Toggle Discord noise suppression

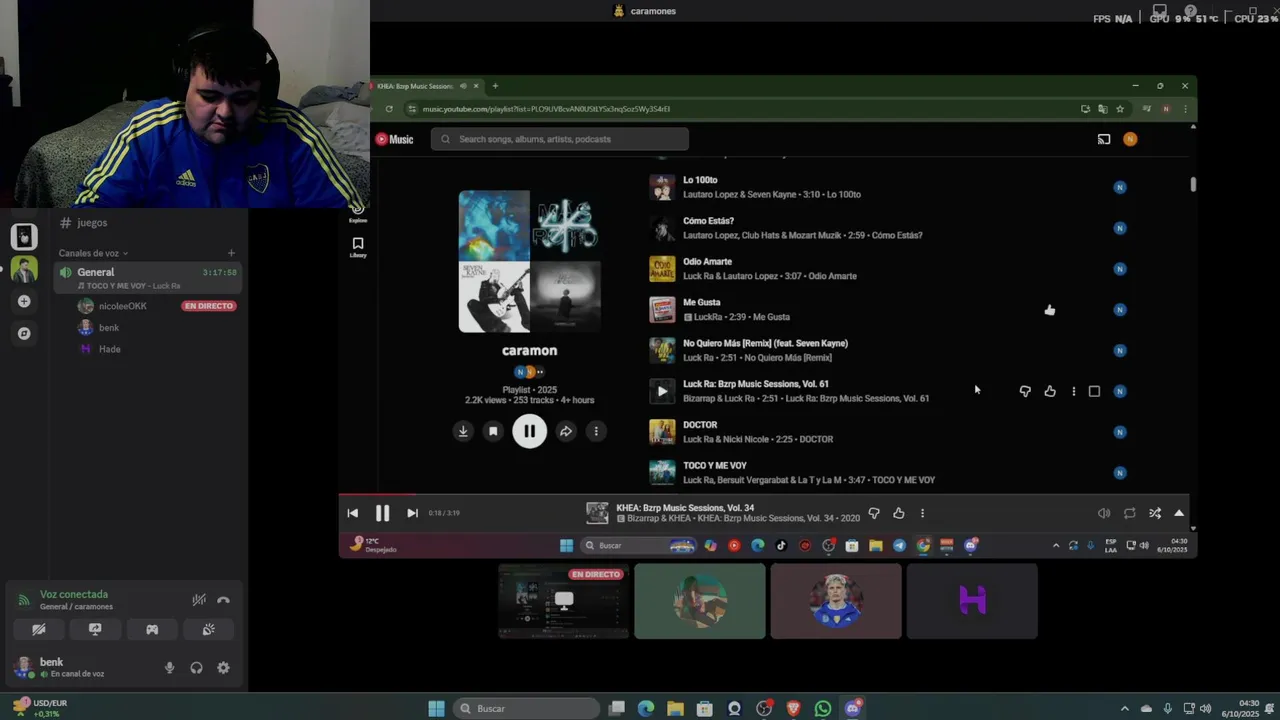click(x=199, y=600)
